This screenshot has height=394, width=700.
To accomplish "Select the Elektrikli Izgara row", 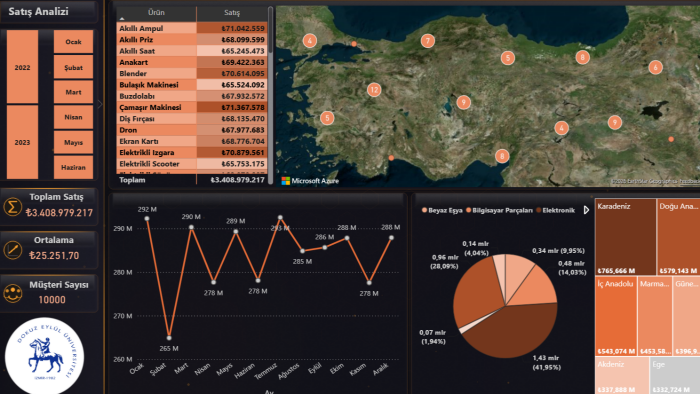I will coord(192,153).
